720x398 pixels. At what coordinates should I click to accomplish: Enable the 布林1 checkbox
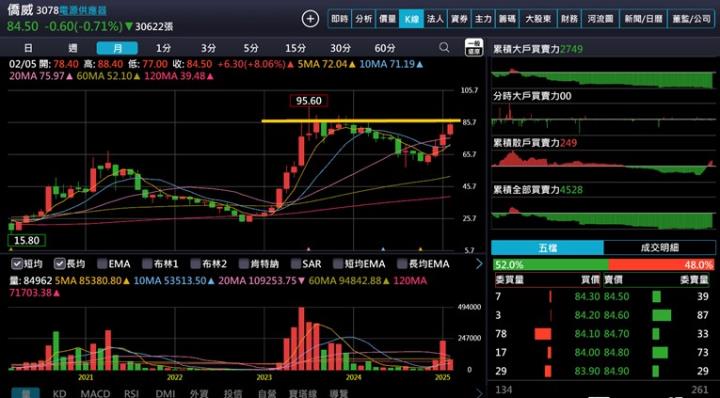[x=147, y=263]
